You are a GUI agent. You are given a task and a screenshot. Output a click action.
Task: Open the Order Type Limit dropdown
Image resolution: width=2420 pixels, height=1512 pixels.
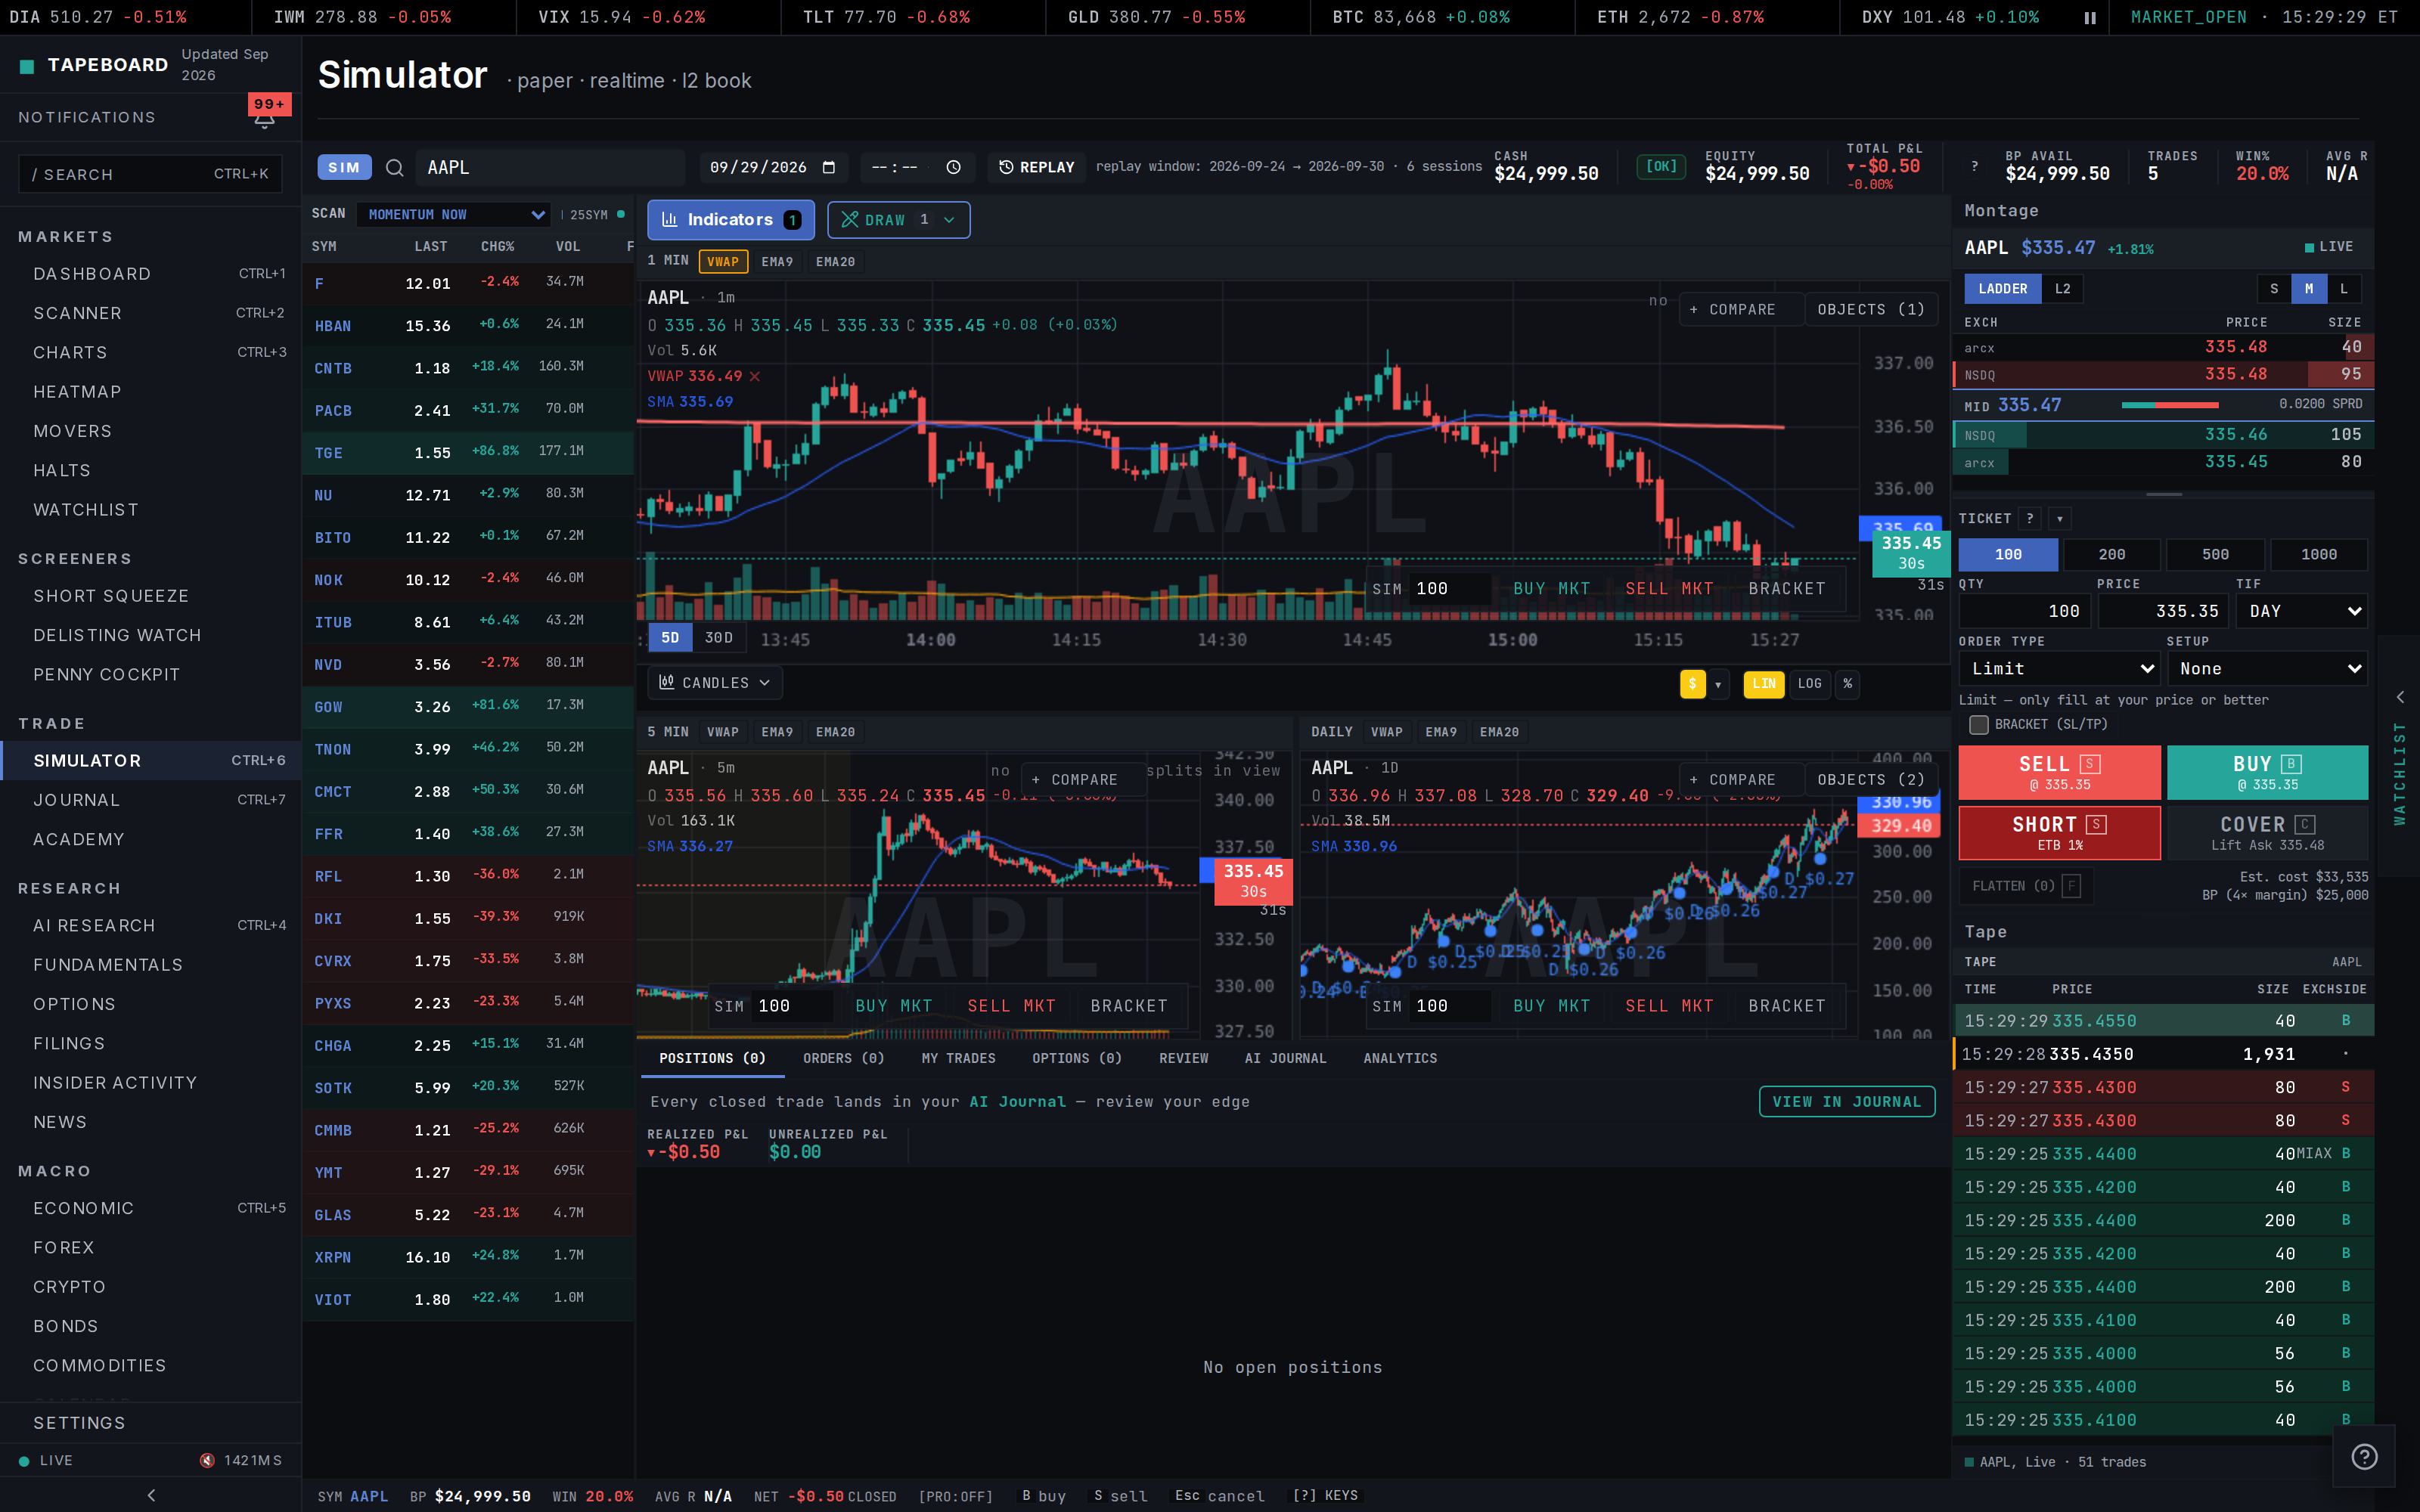pos(2060,668)
